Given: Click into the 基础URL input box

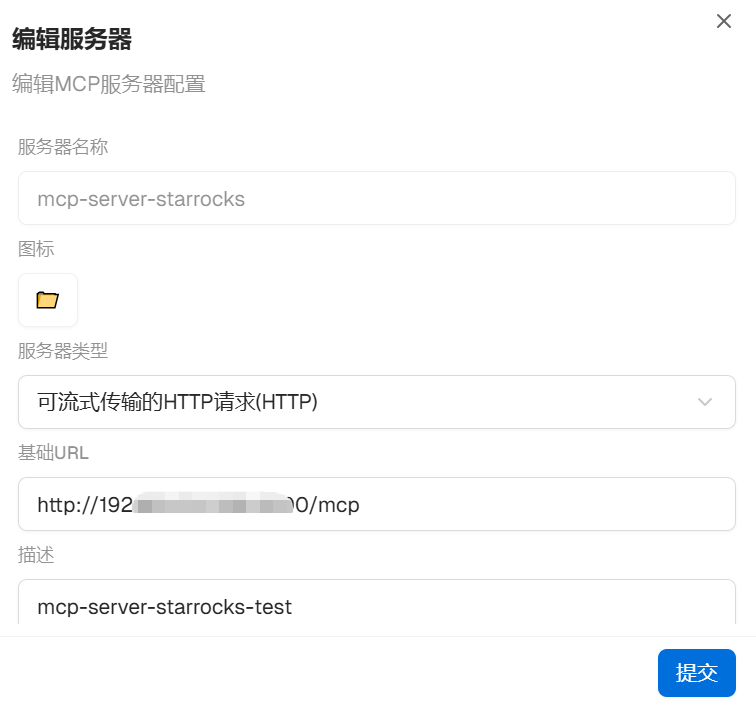Looking at the screenshot, I should tap(377, 504).
